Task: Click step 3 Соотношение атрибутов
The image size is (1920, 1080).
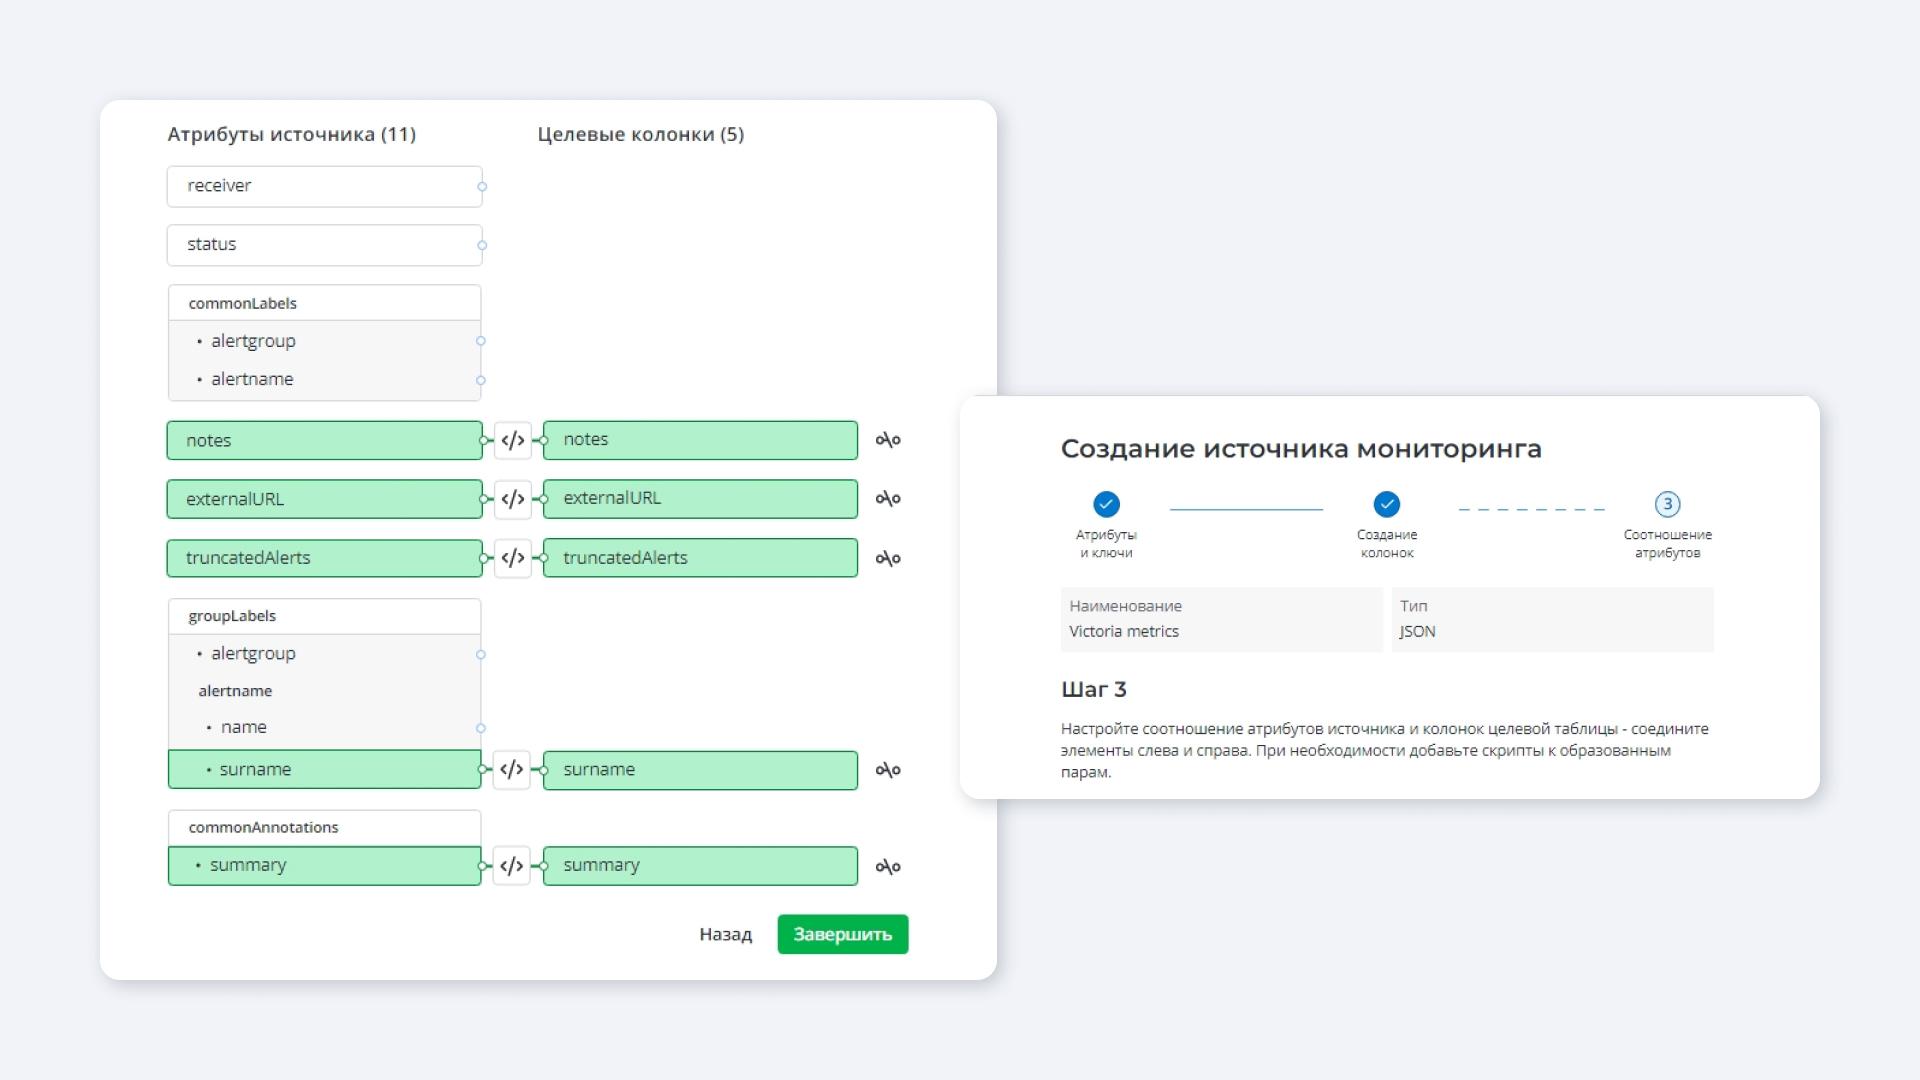Action: [x=1667, y=504]
